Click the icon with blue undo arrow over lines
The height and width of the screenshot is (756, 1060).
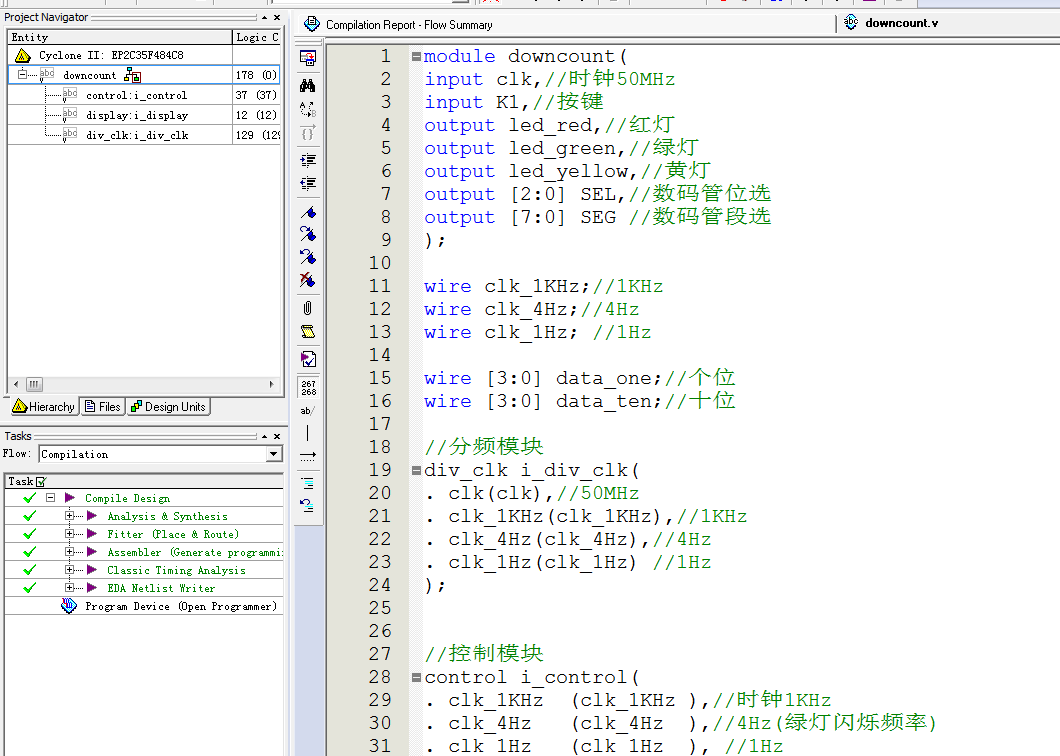tap(308, 505)
